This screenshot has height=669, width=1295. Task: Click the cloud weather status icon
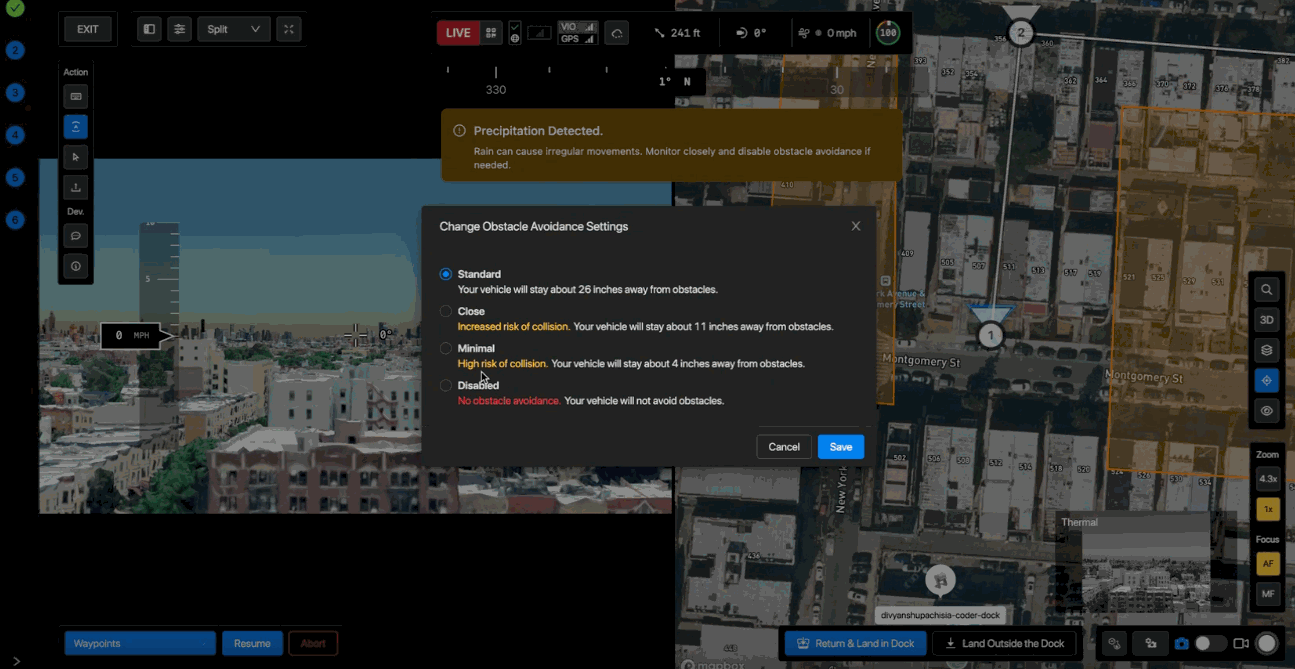point(617,33)
